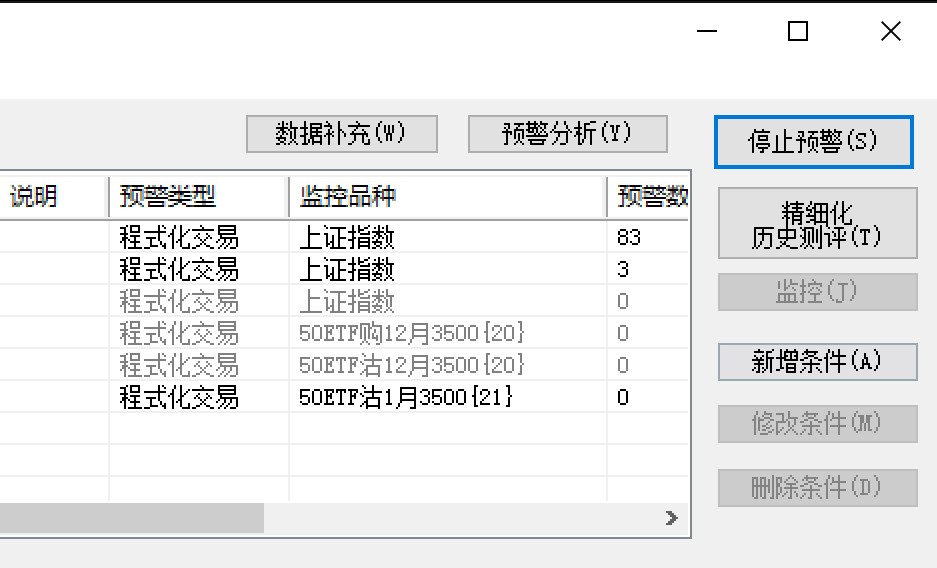Sort by 预警类型 column header
The height and width of the screenshot is (568, 937).
tap(198, 197)
